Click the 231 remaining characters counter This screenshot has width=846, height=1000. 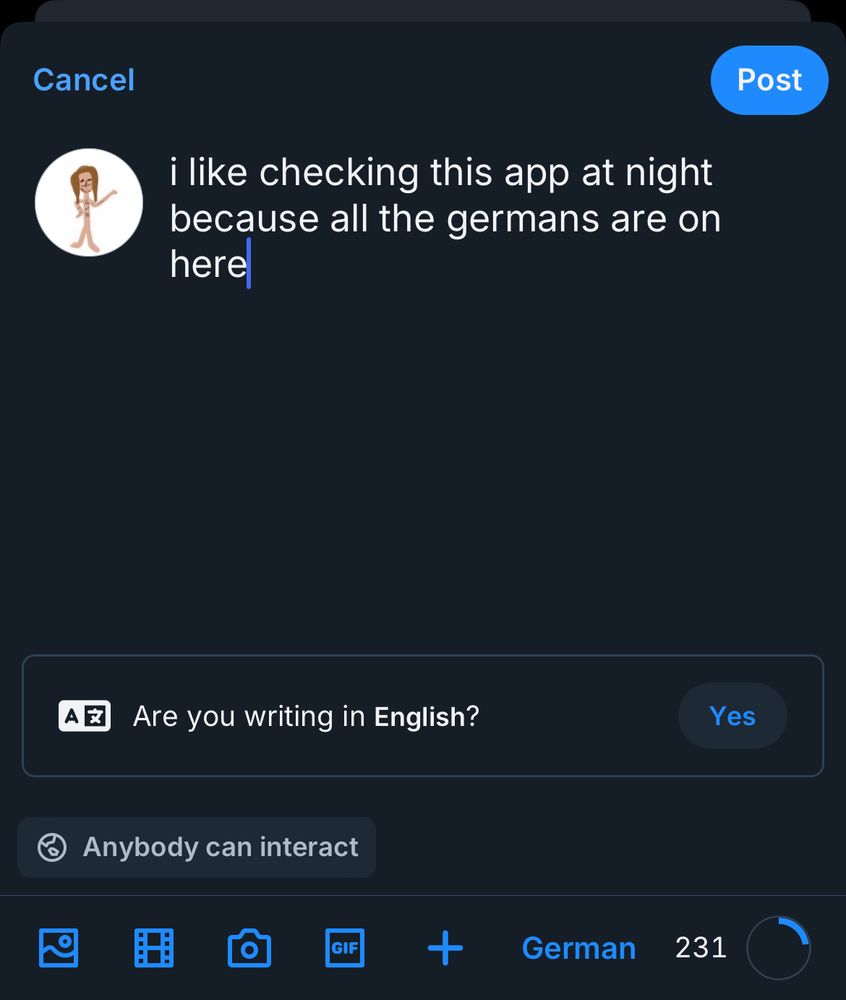pyautogui.click(x=701, y=948)
